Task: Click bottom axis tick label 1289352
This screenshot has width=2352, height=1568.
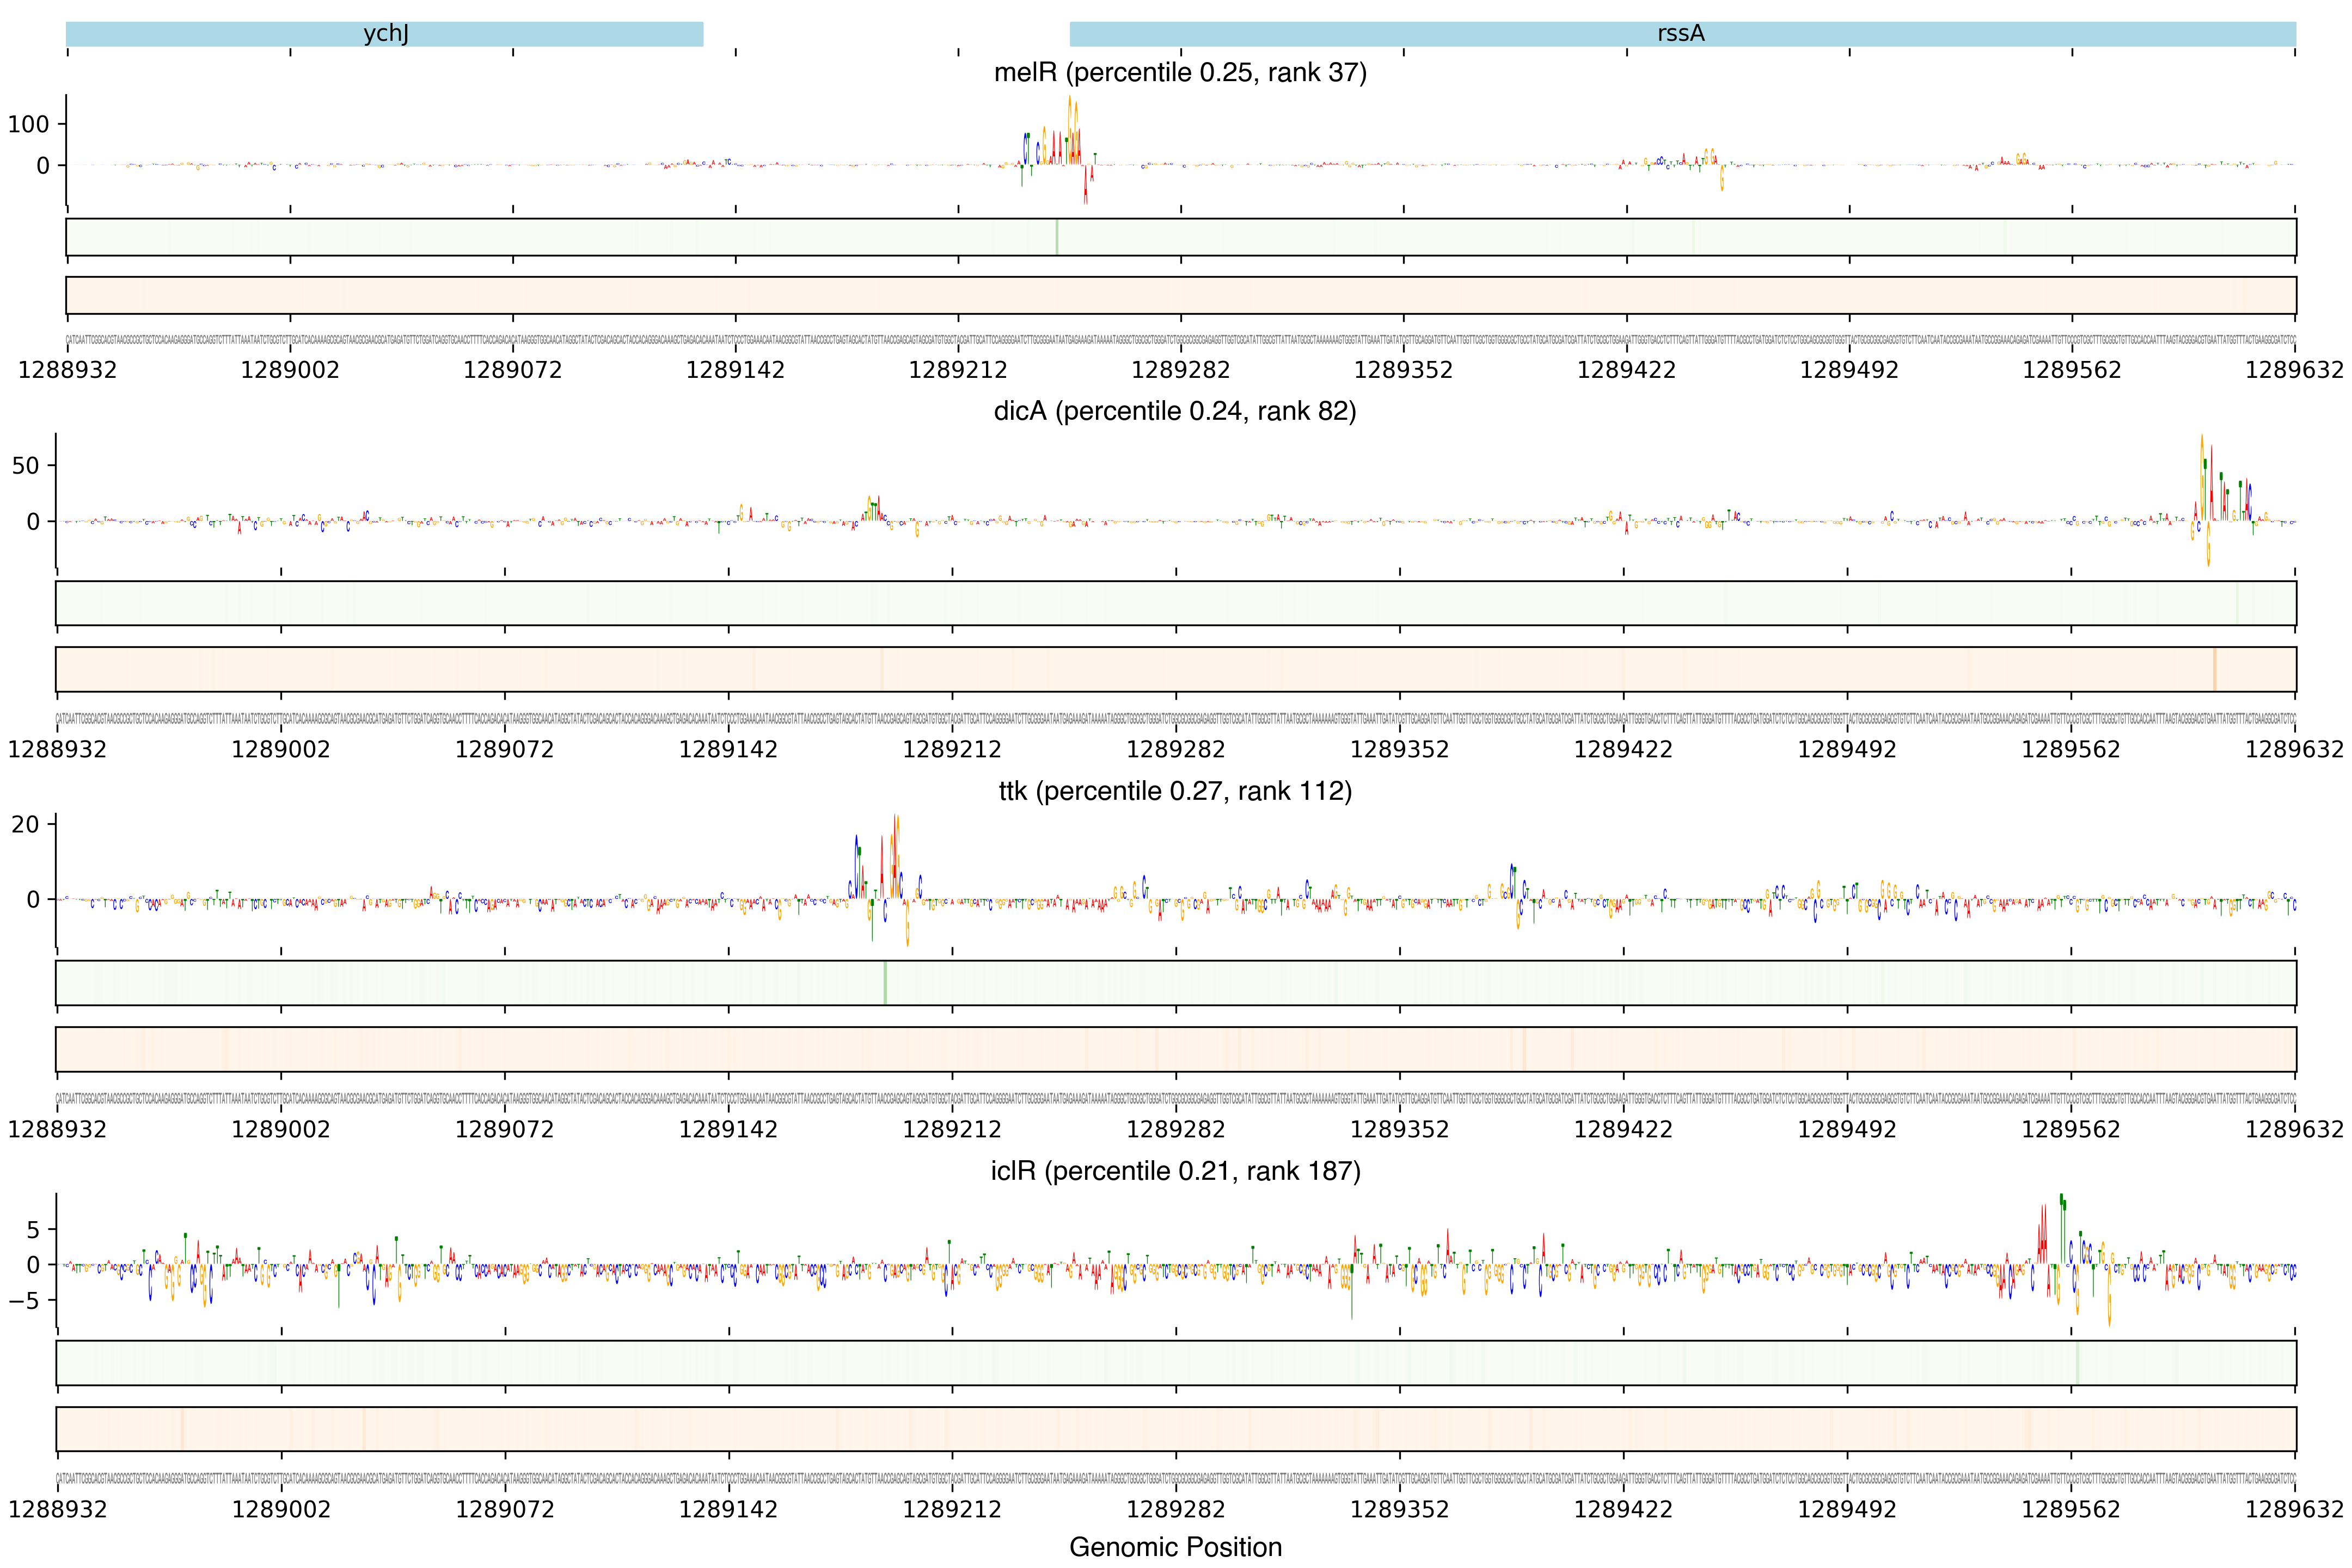Action: (1399, 1509)
